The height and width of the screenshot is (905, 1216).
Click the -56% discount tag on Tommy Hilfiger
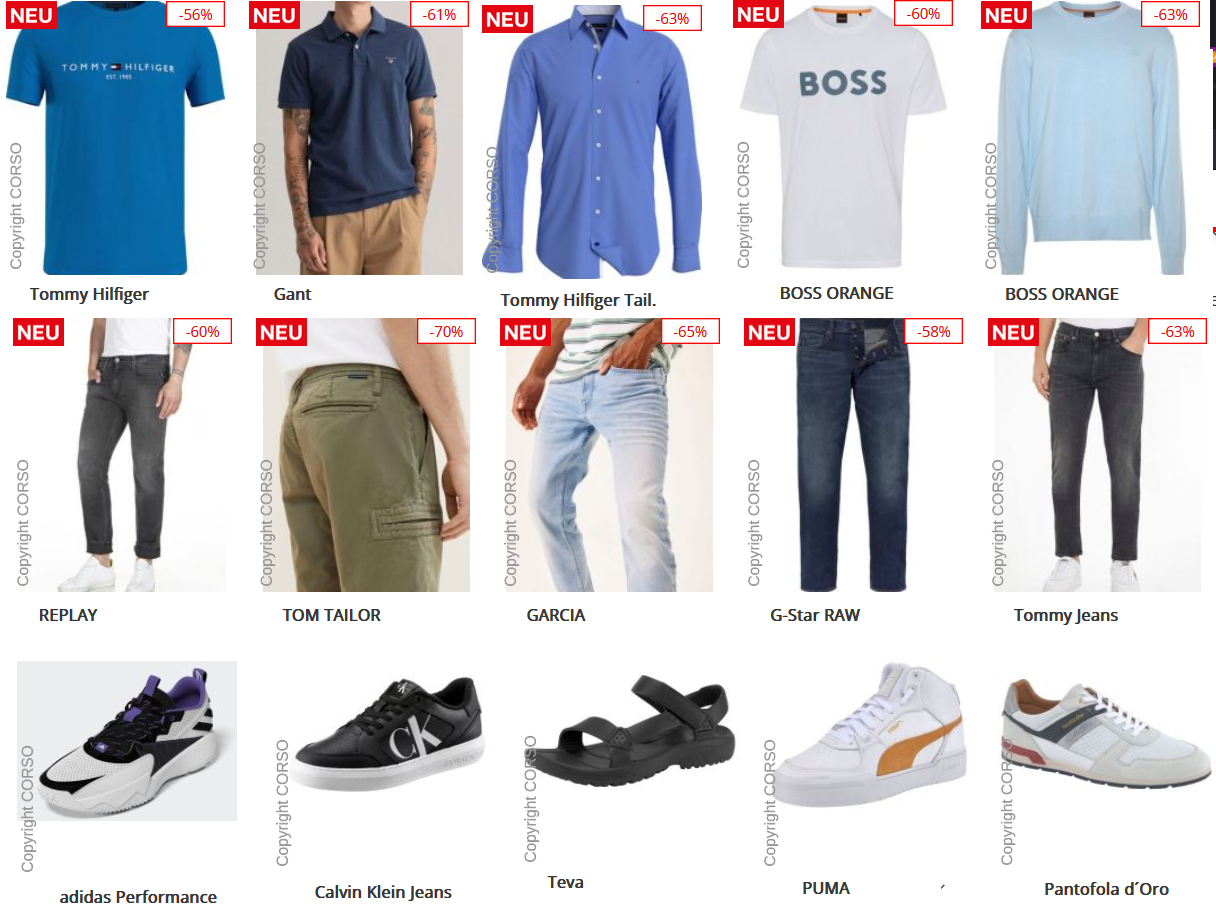click(x=196, y=14)
